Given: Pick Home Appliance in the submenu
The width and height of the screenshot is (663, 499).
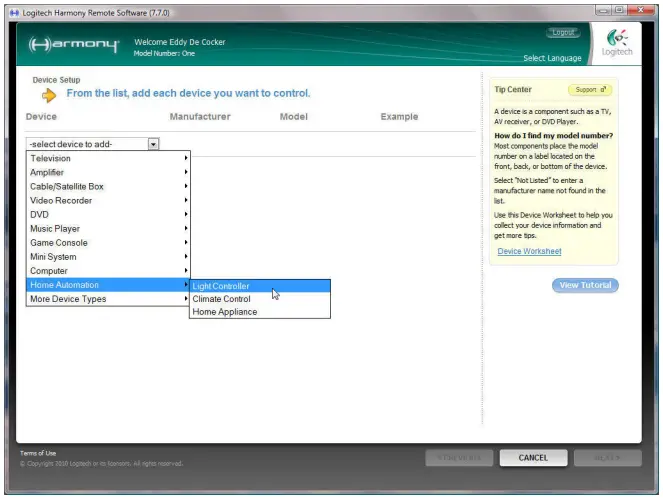Looking at the screenshot, I should [260, 312].
